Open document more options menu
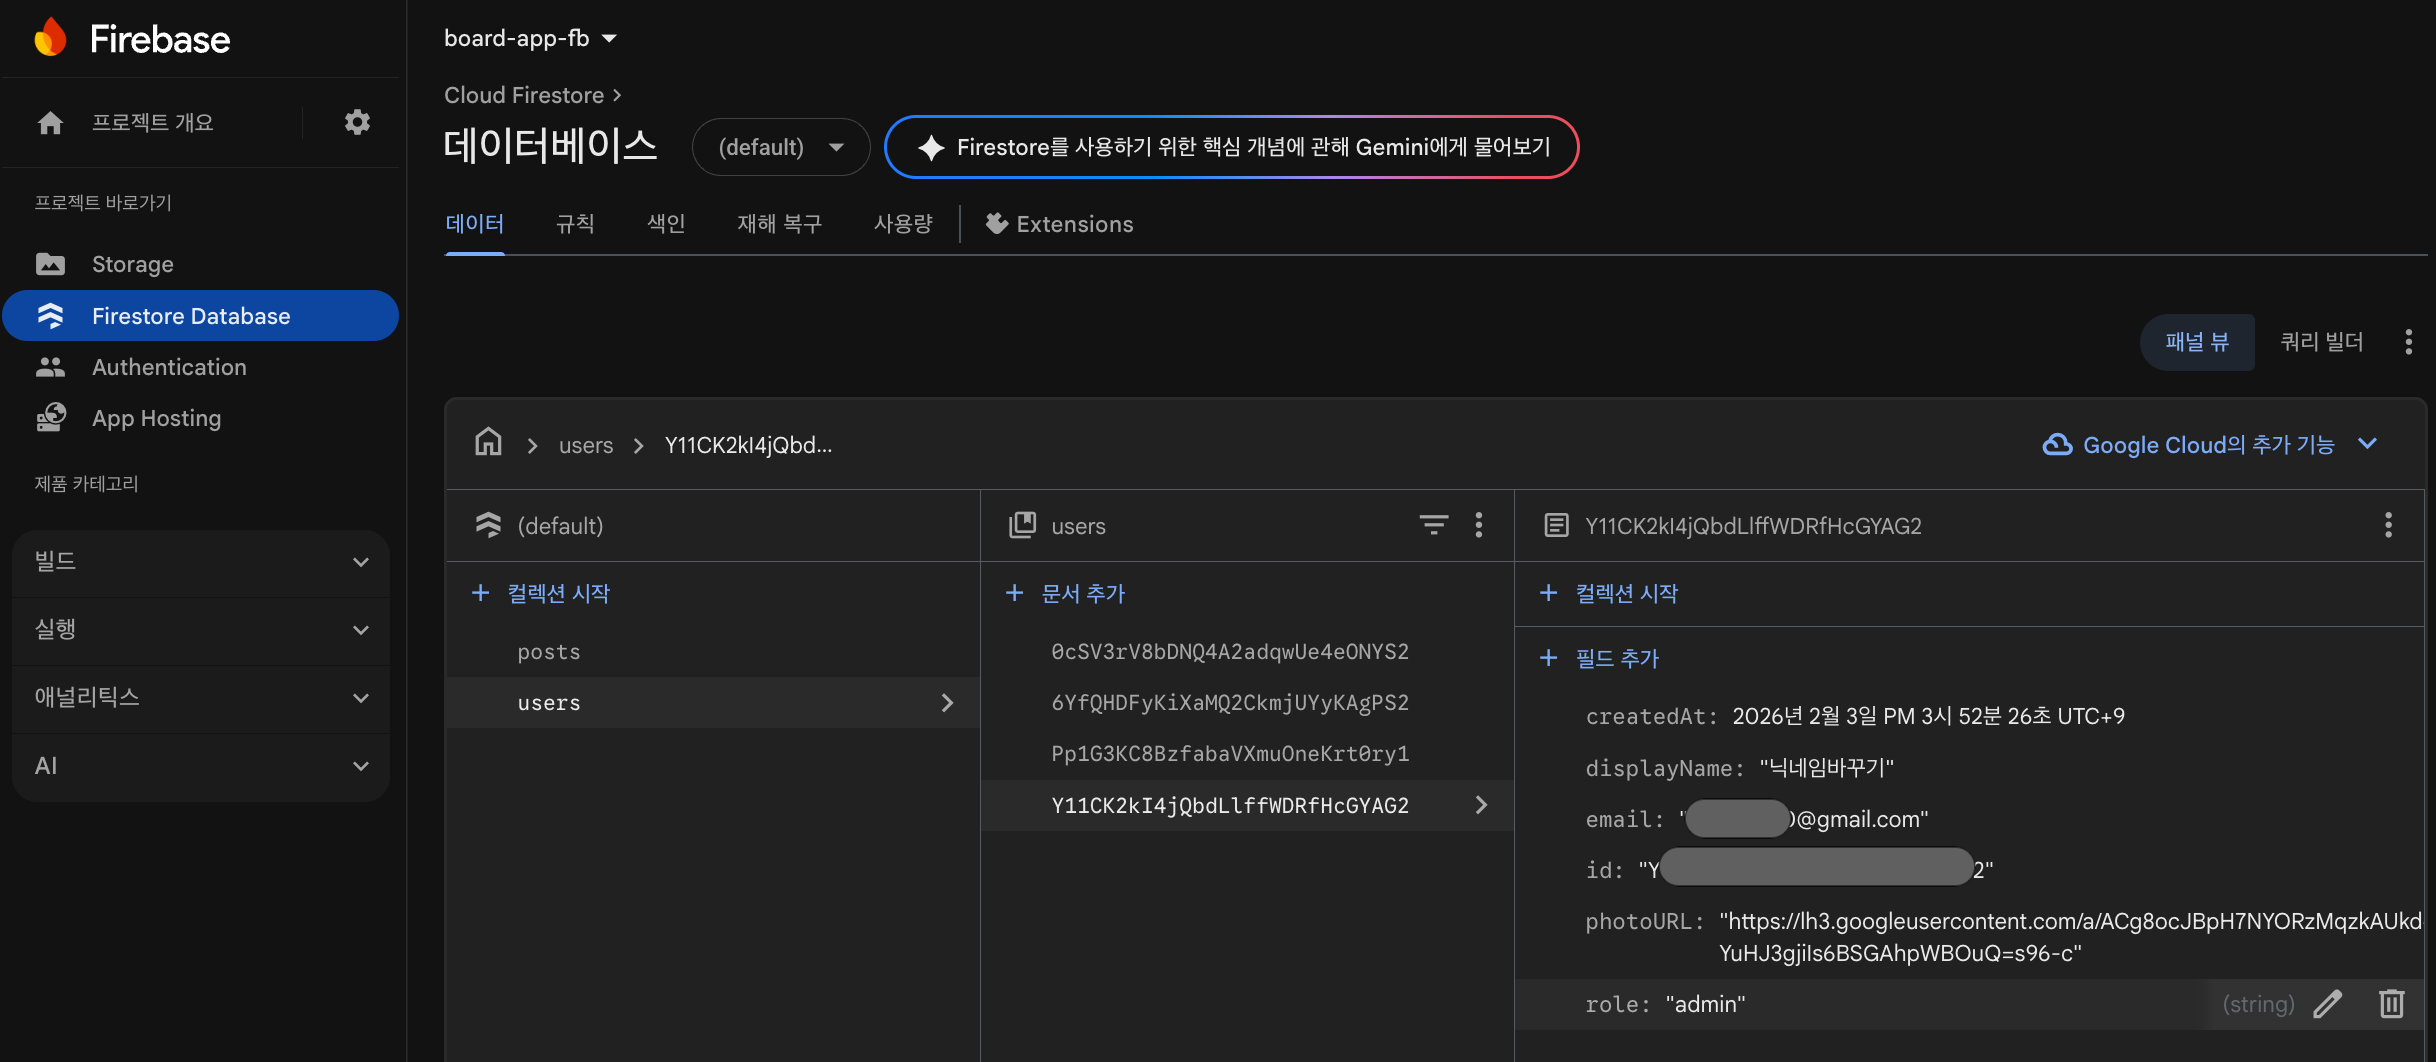This screenshot has width=2436, height=1062. [2388, 525]
